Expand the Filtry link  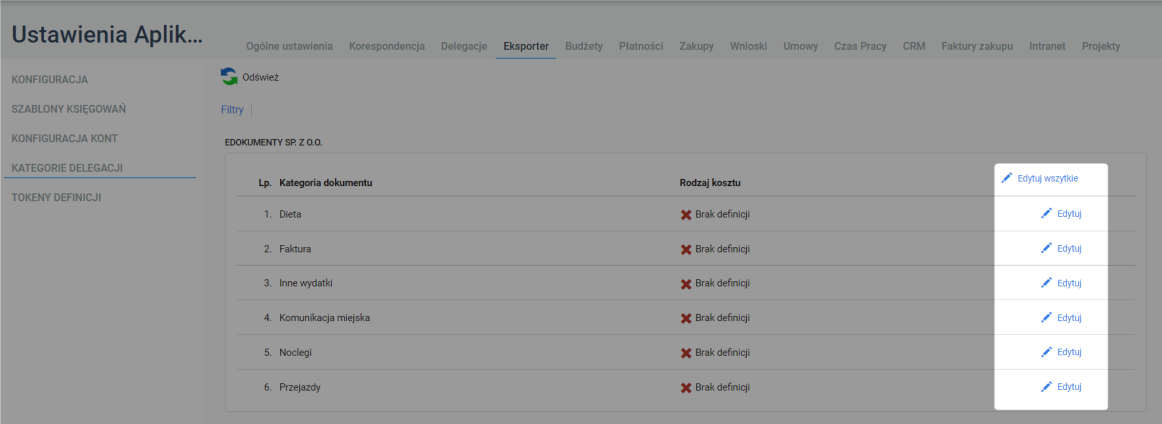click(232, 110)
